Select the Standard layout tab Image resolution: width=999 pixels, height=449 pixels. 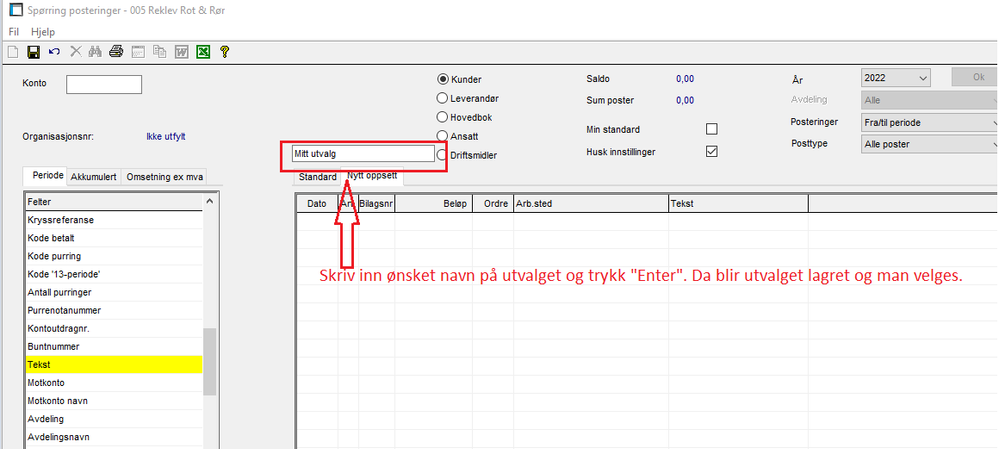tap(317, 177)
